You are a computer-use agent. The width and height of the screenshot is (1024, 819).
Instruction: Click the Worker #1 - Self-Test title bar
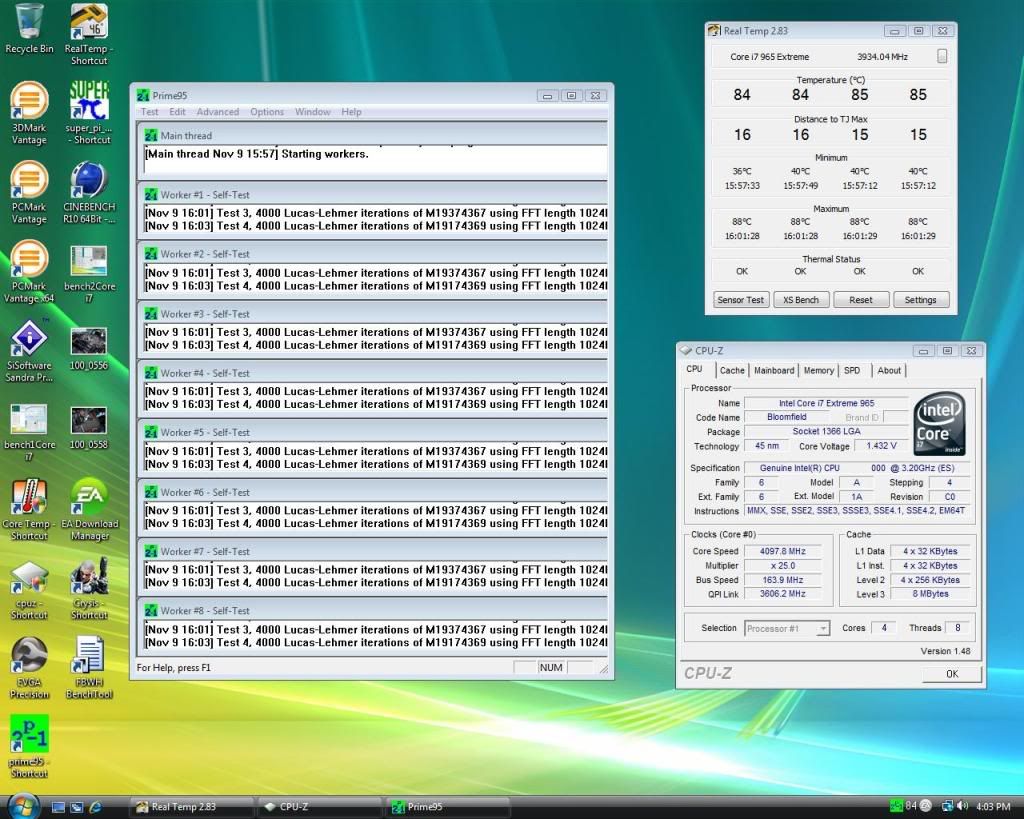[374, 195]
